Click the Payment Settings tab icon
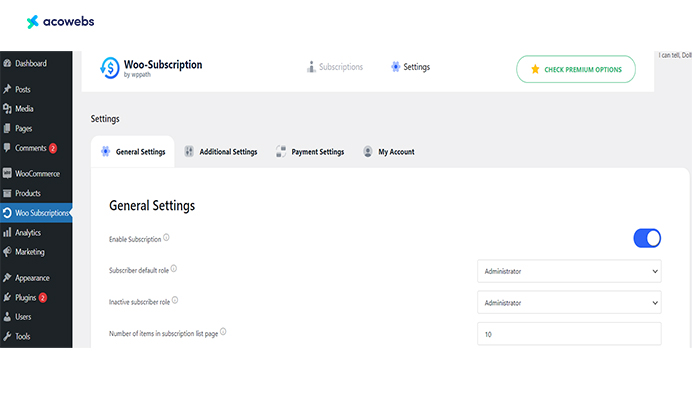 tap(281, 151)
